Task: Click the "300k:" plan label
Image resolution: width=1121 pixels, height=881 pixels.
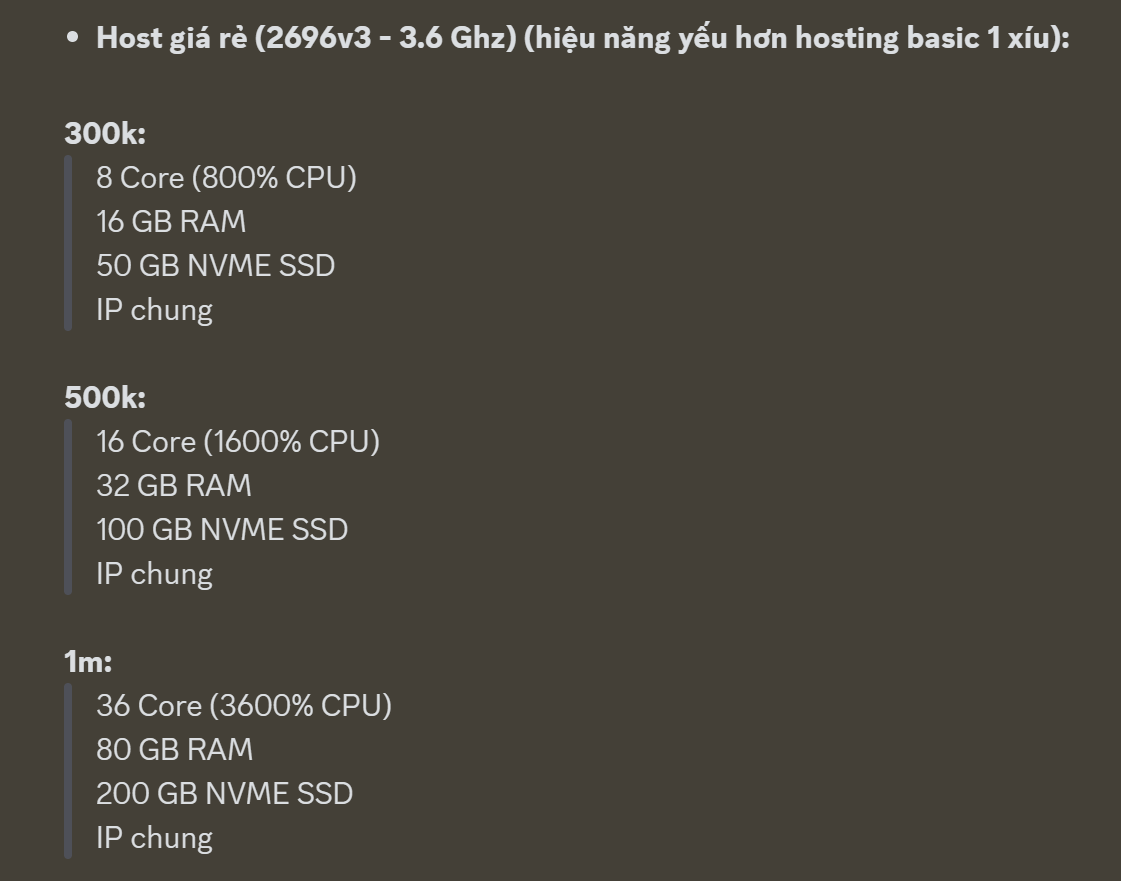Action: point(105,133)
